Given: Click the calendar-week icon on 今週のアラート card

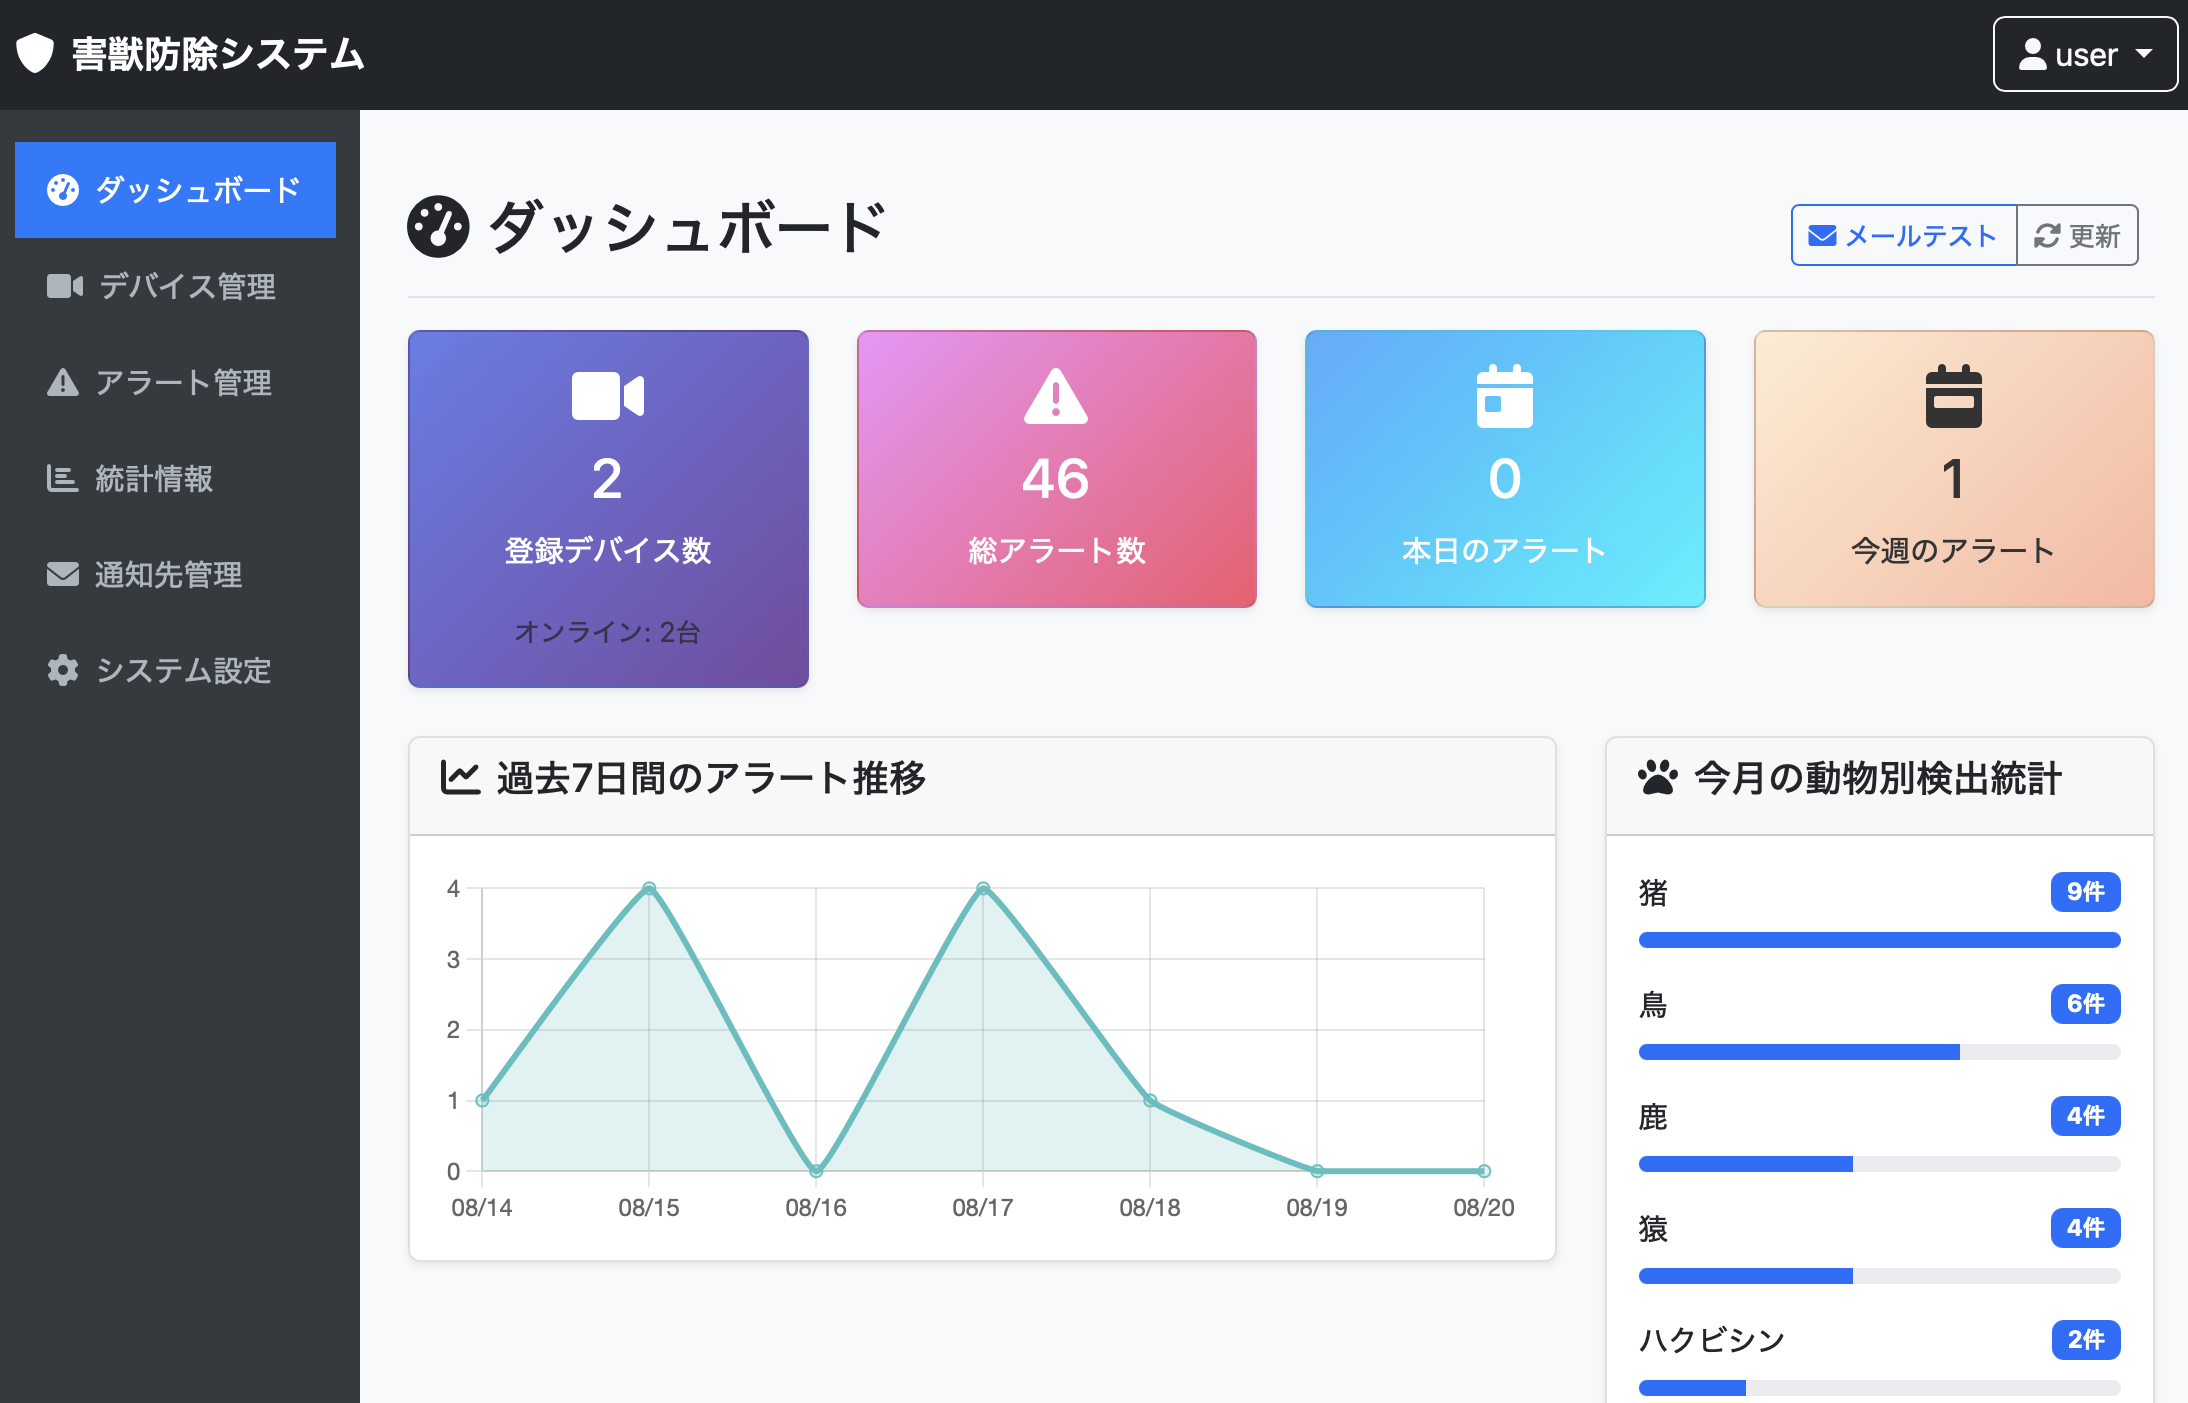Looking at the screenshot, I should (1954, 396).
